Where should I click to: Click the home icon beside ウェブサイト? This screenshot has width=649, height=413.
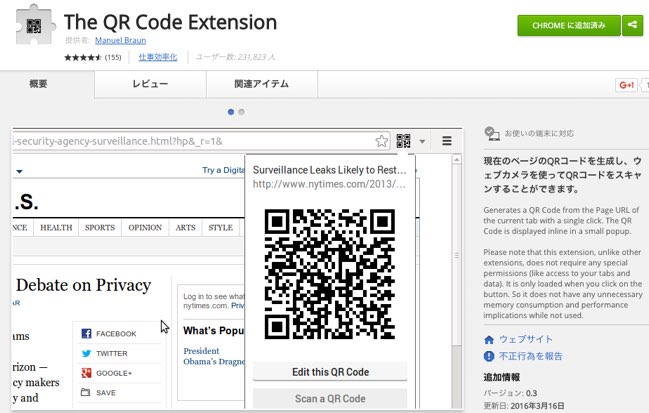[489, 340]
